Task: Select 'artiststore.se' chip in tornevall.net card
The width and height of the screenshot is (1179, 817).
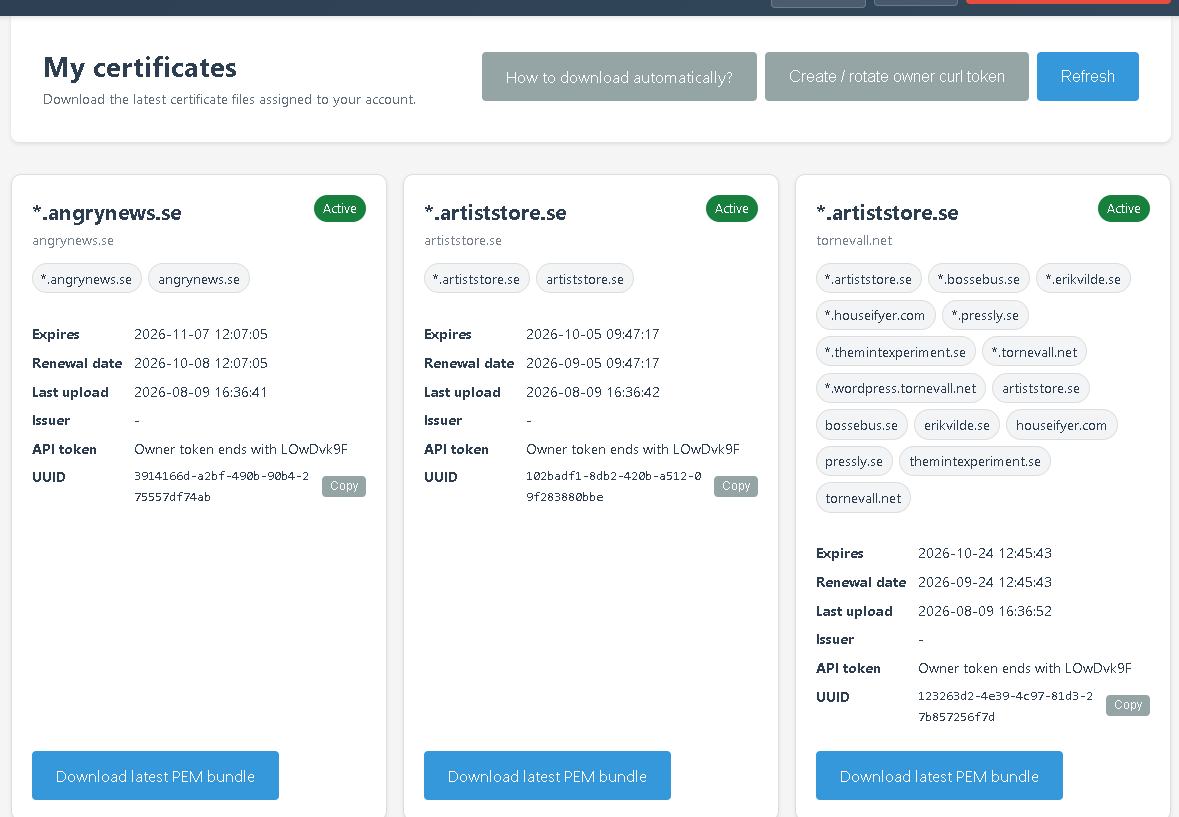Action: [x=1041, y=389]
